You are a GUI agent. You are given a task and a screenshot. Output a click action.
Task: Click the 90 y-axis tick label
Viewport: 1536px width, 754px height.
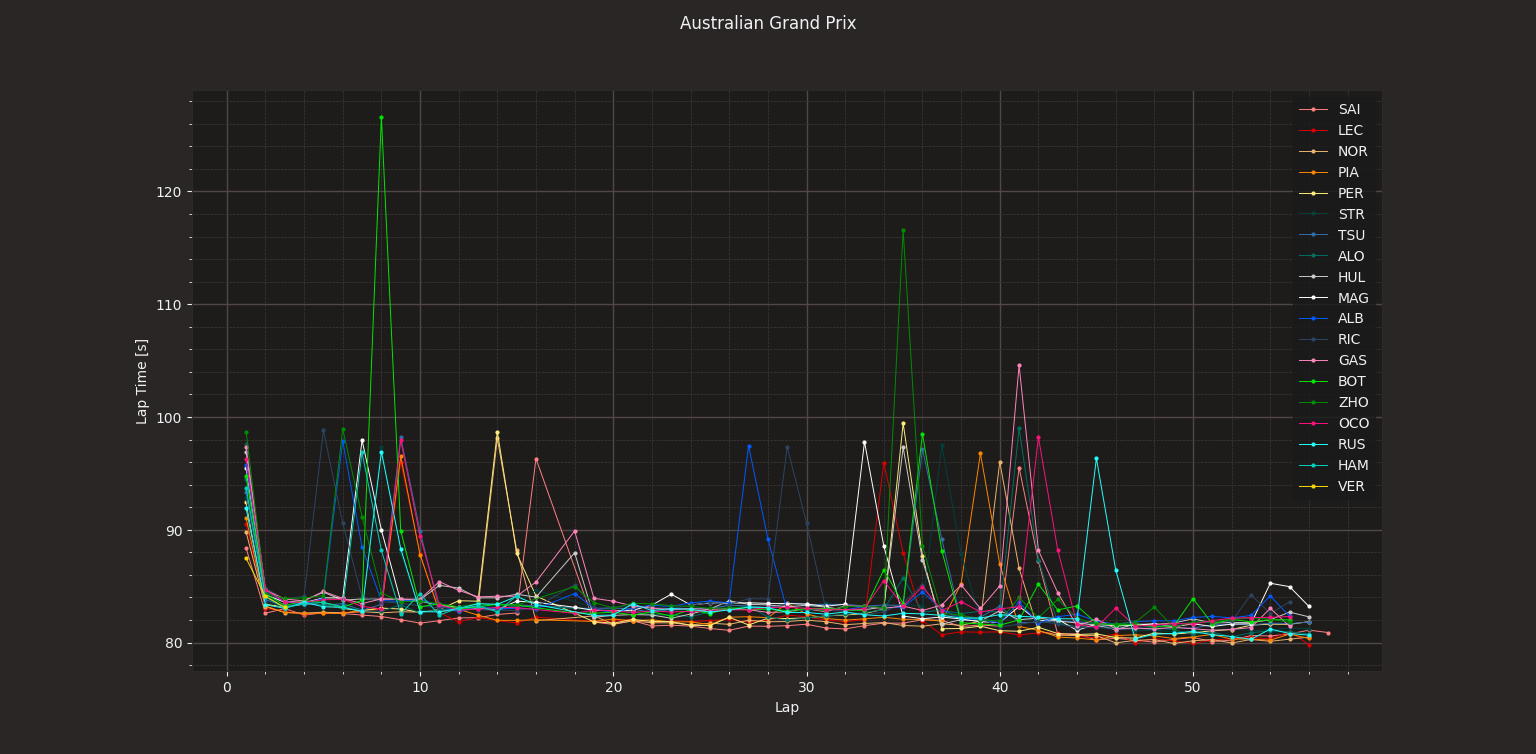(173, 531)
